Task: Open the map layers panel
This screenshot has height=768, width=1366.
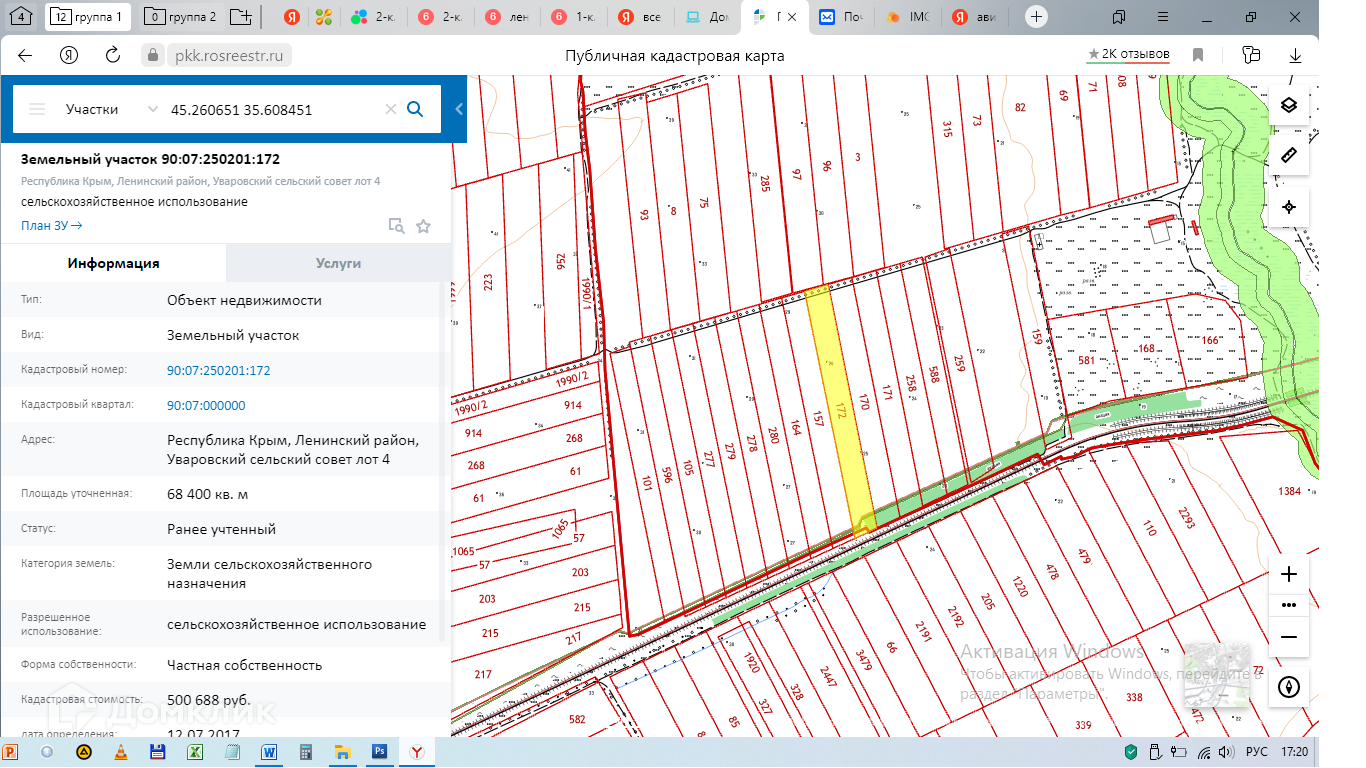Action: tap(1289, 106)
